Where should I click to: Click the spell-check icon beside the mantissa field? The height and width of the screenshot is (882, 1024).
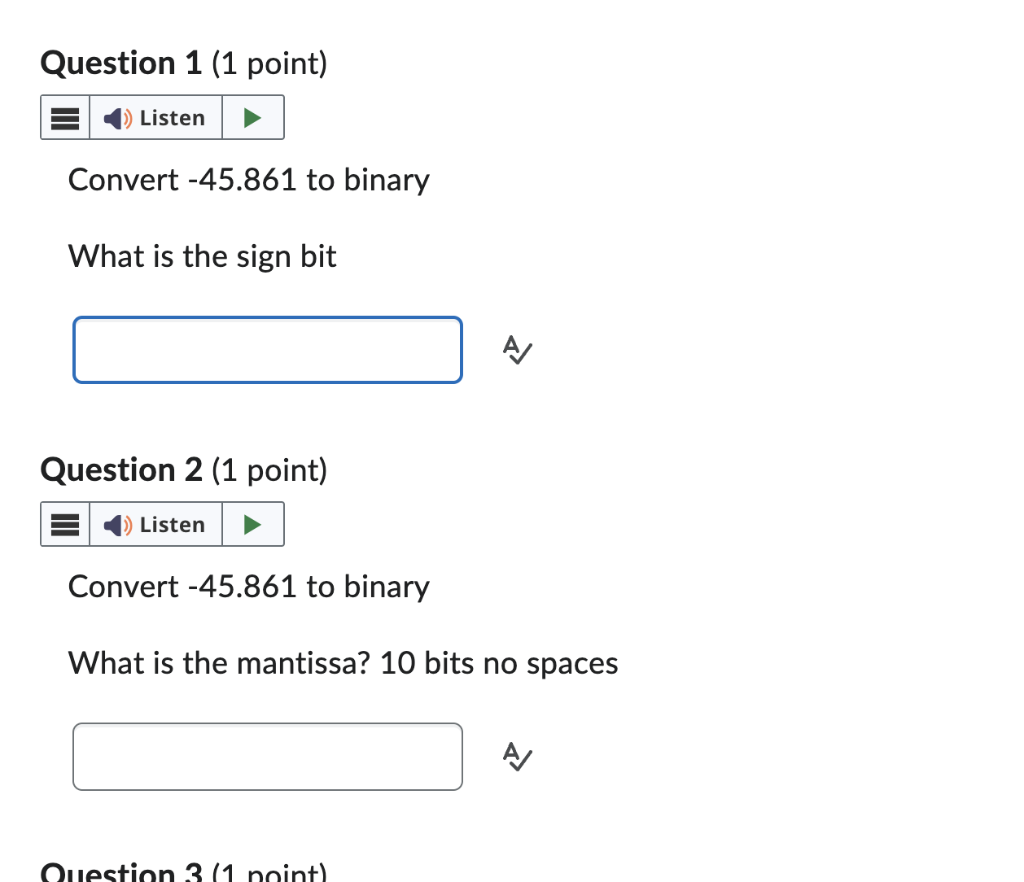pyautogui.click(x=517, y=757)
